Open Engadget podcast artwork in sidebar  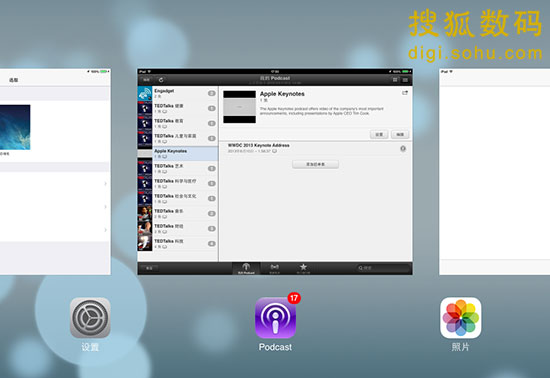tap(145, 93)
